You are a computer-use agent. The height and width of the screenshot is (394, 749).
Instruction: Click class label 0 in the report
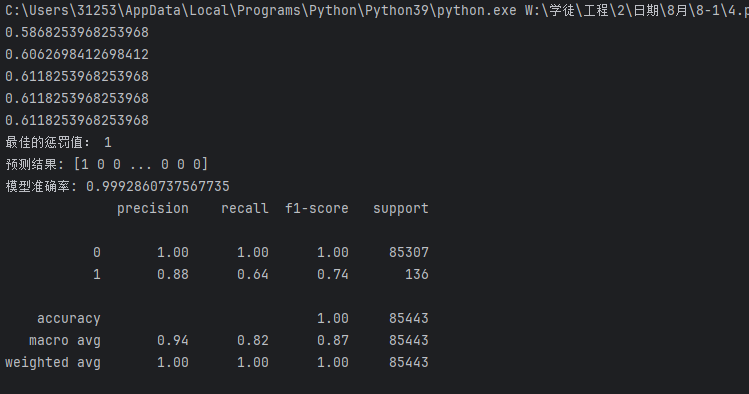(97, 252)
